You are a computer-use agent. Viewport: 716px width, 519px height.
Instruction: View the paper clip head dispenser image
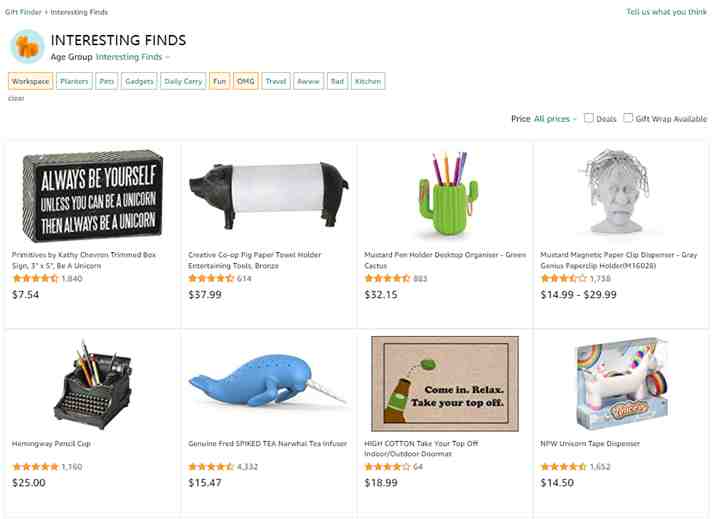(615, 191)
